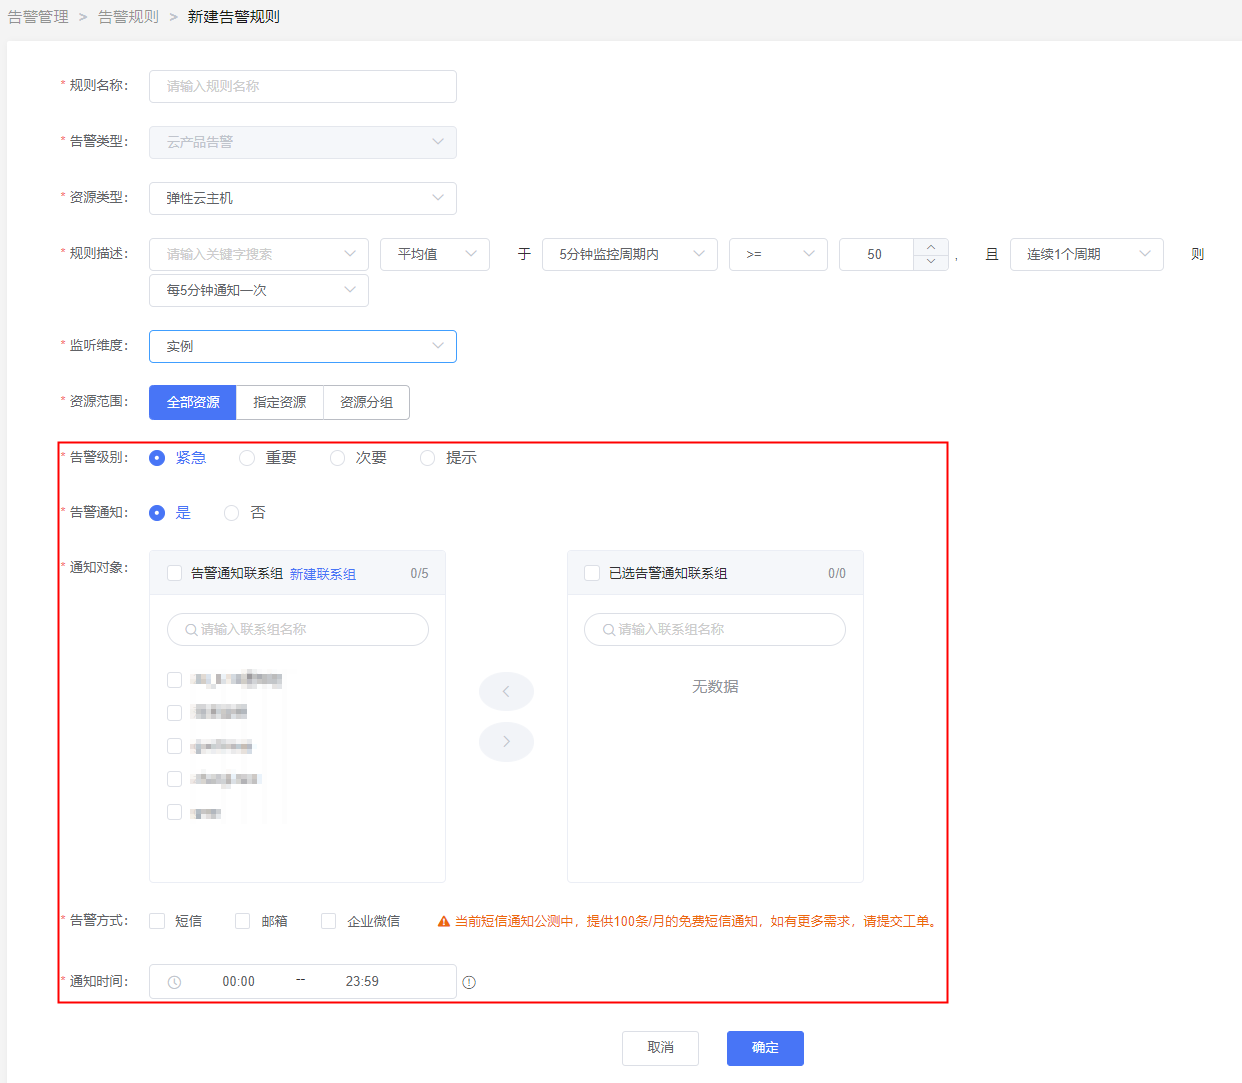
Task: Expand the 平均值 statistic dropdown
Action: 434,254
